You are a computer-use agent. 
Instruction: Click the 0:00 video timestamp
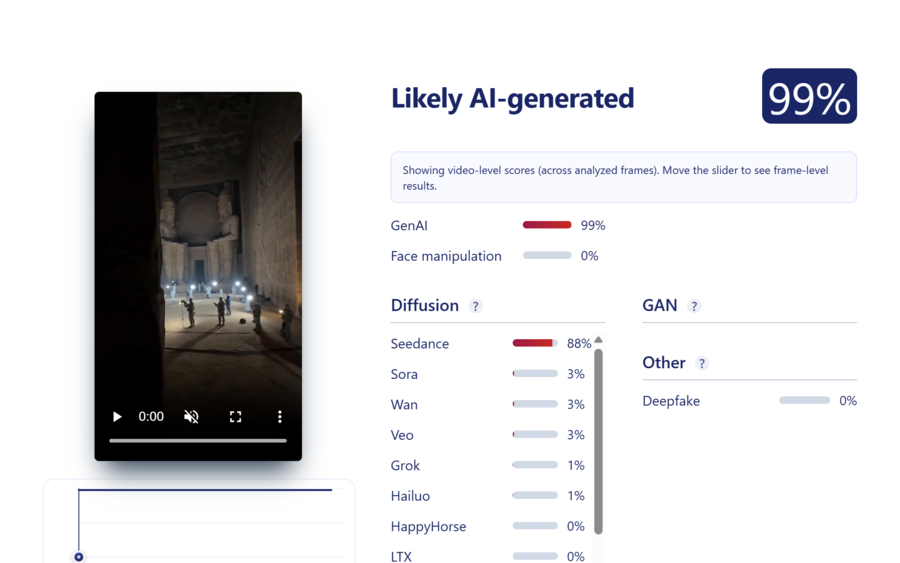click(151, 417)
